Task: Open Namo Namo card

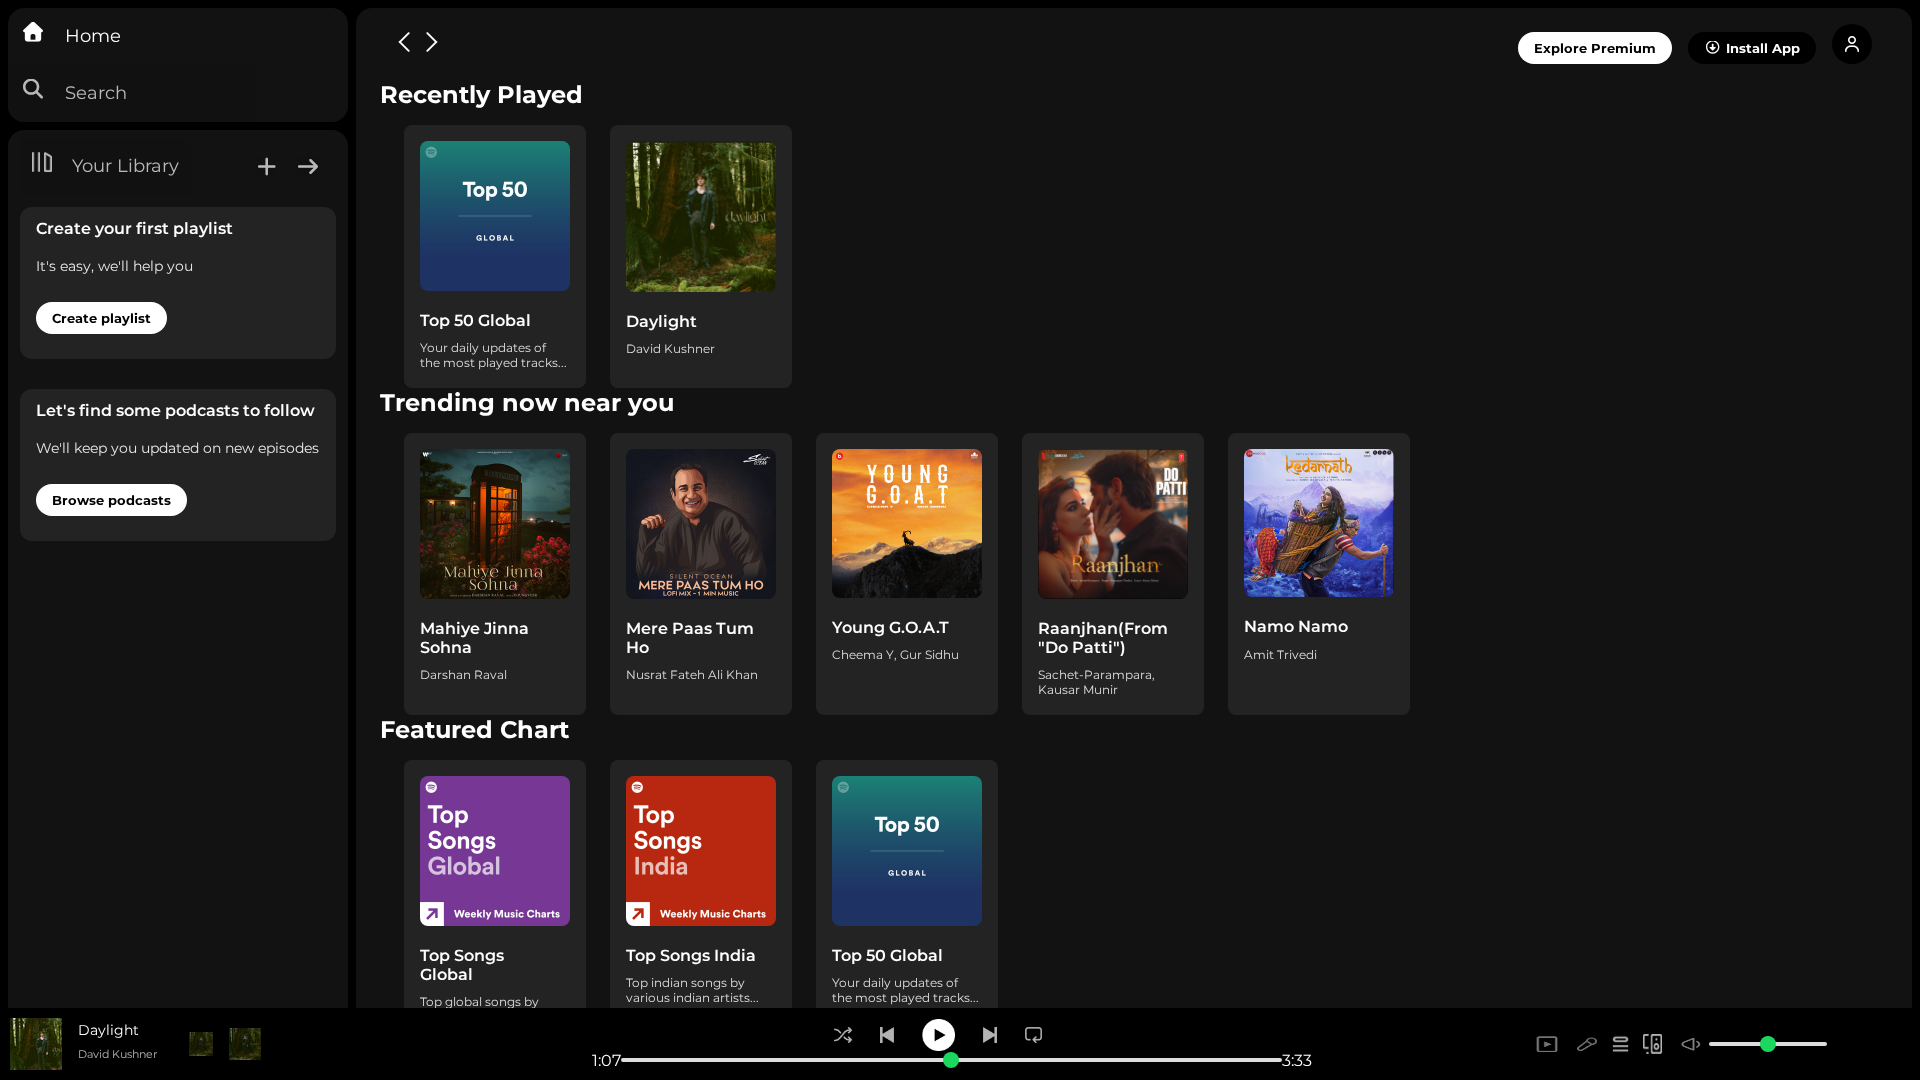Action: click(x=1319, y=574)
